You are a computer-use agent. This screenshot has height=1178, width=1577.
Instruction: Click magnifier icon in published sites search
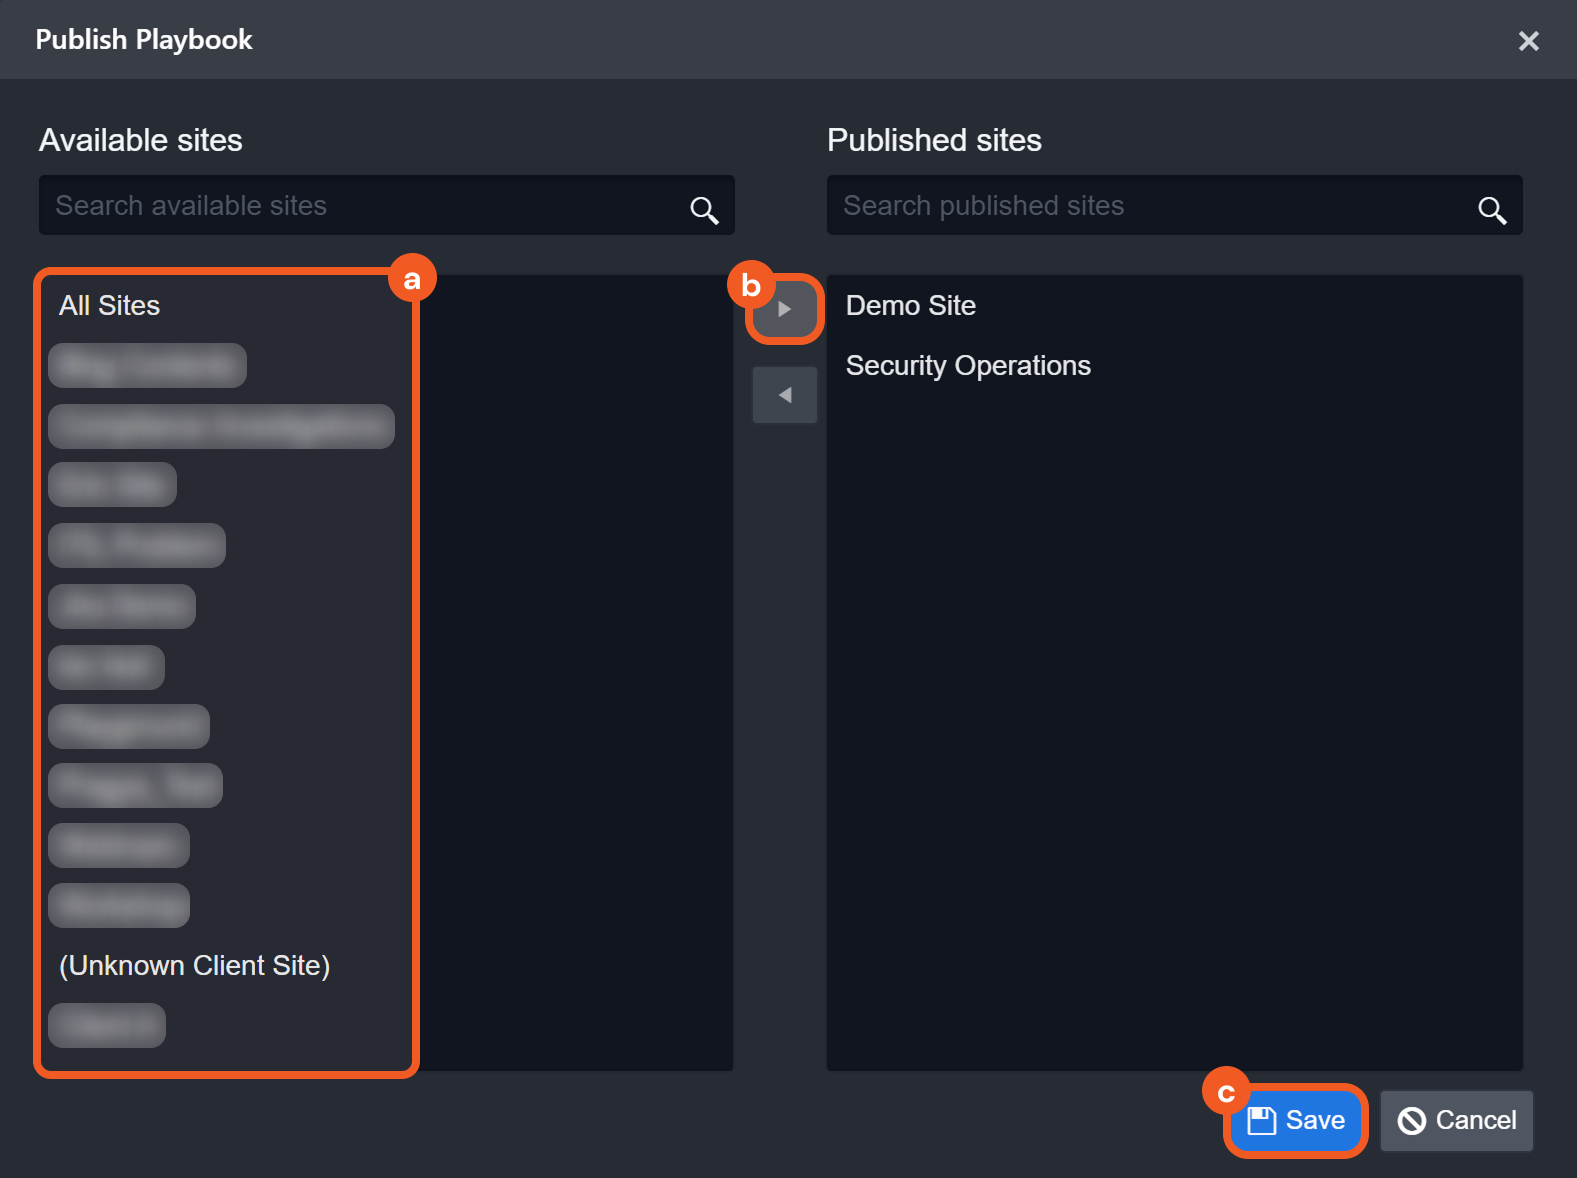point(1492,210)
